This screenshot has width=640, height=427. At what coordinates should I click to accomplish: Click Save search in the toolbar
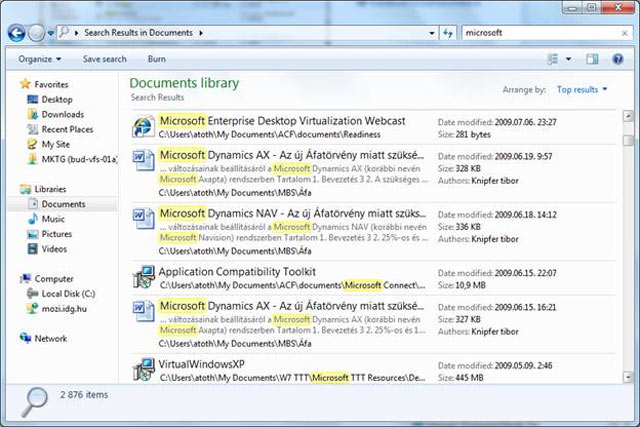(105, 60)
